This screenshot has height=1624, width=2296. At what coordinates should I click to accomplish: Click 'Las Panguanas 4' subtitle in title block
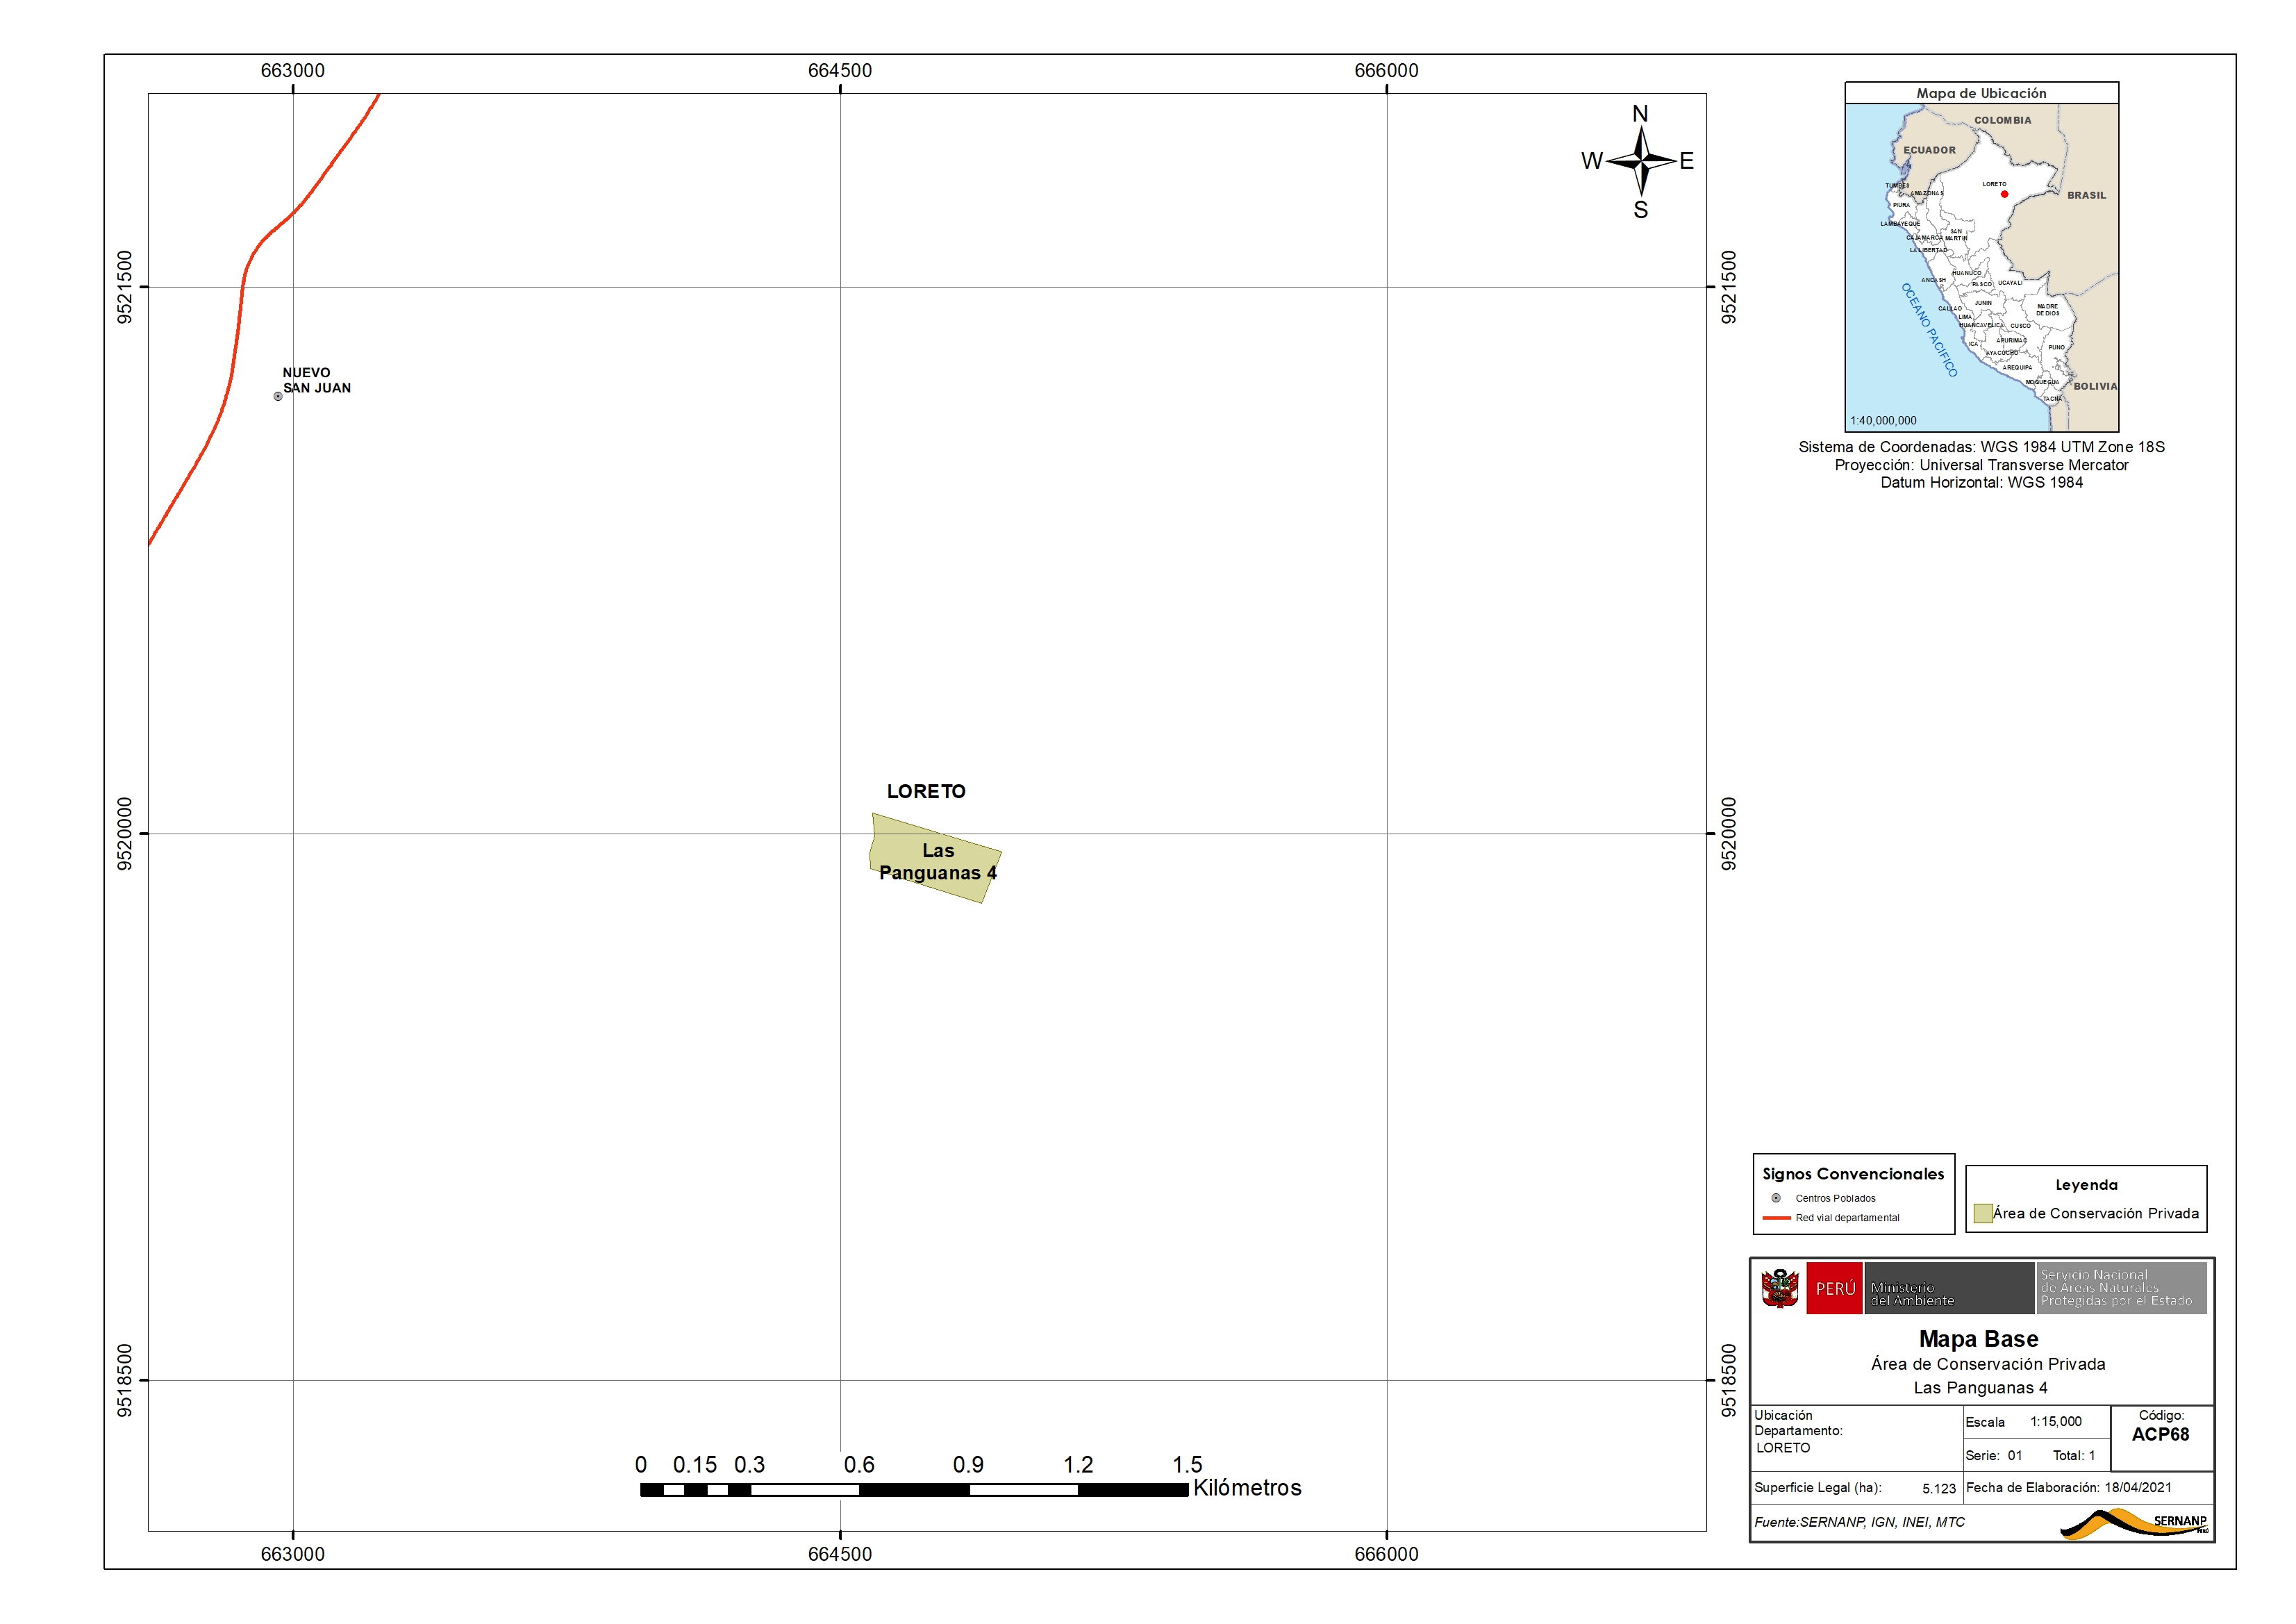point(1980,1388)
